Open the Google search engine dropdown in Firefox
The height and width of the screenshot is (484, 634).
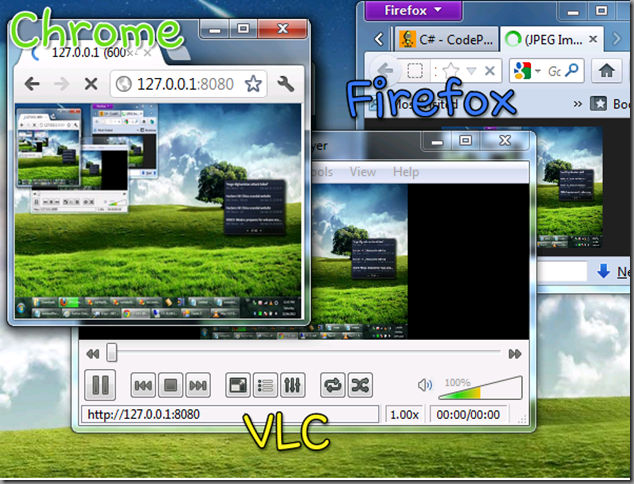528,71
